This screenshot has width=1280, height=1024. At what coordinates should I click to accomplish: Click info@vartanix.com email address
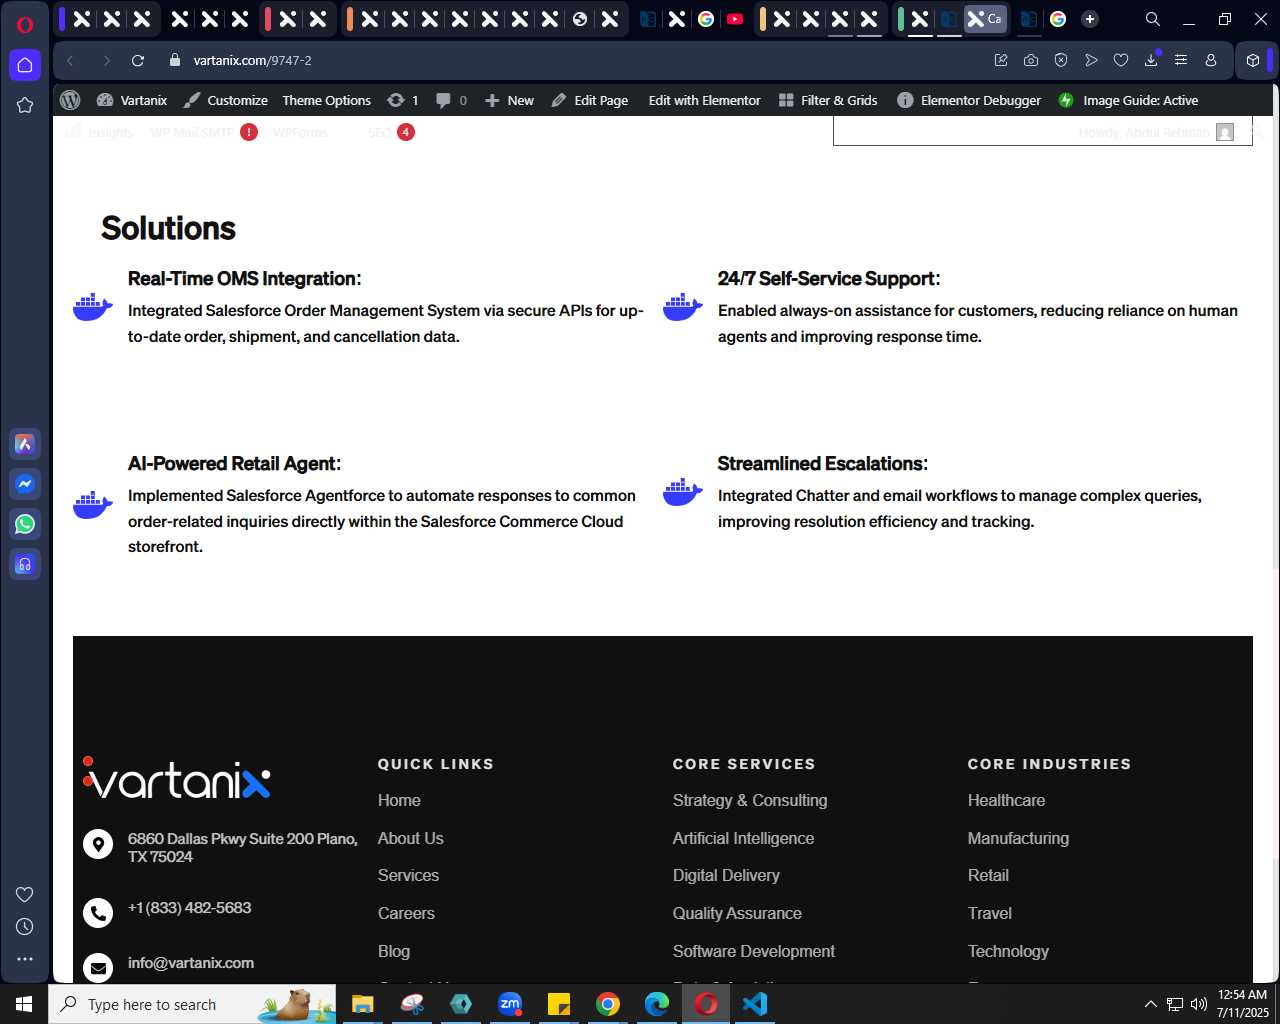click(191, 963)
